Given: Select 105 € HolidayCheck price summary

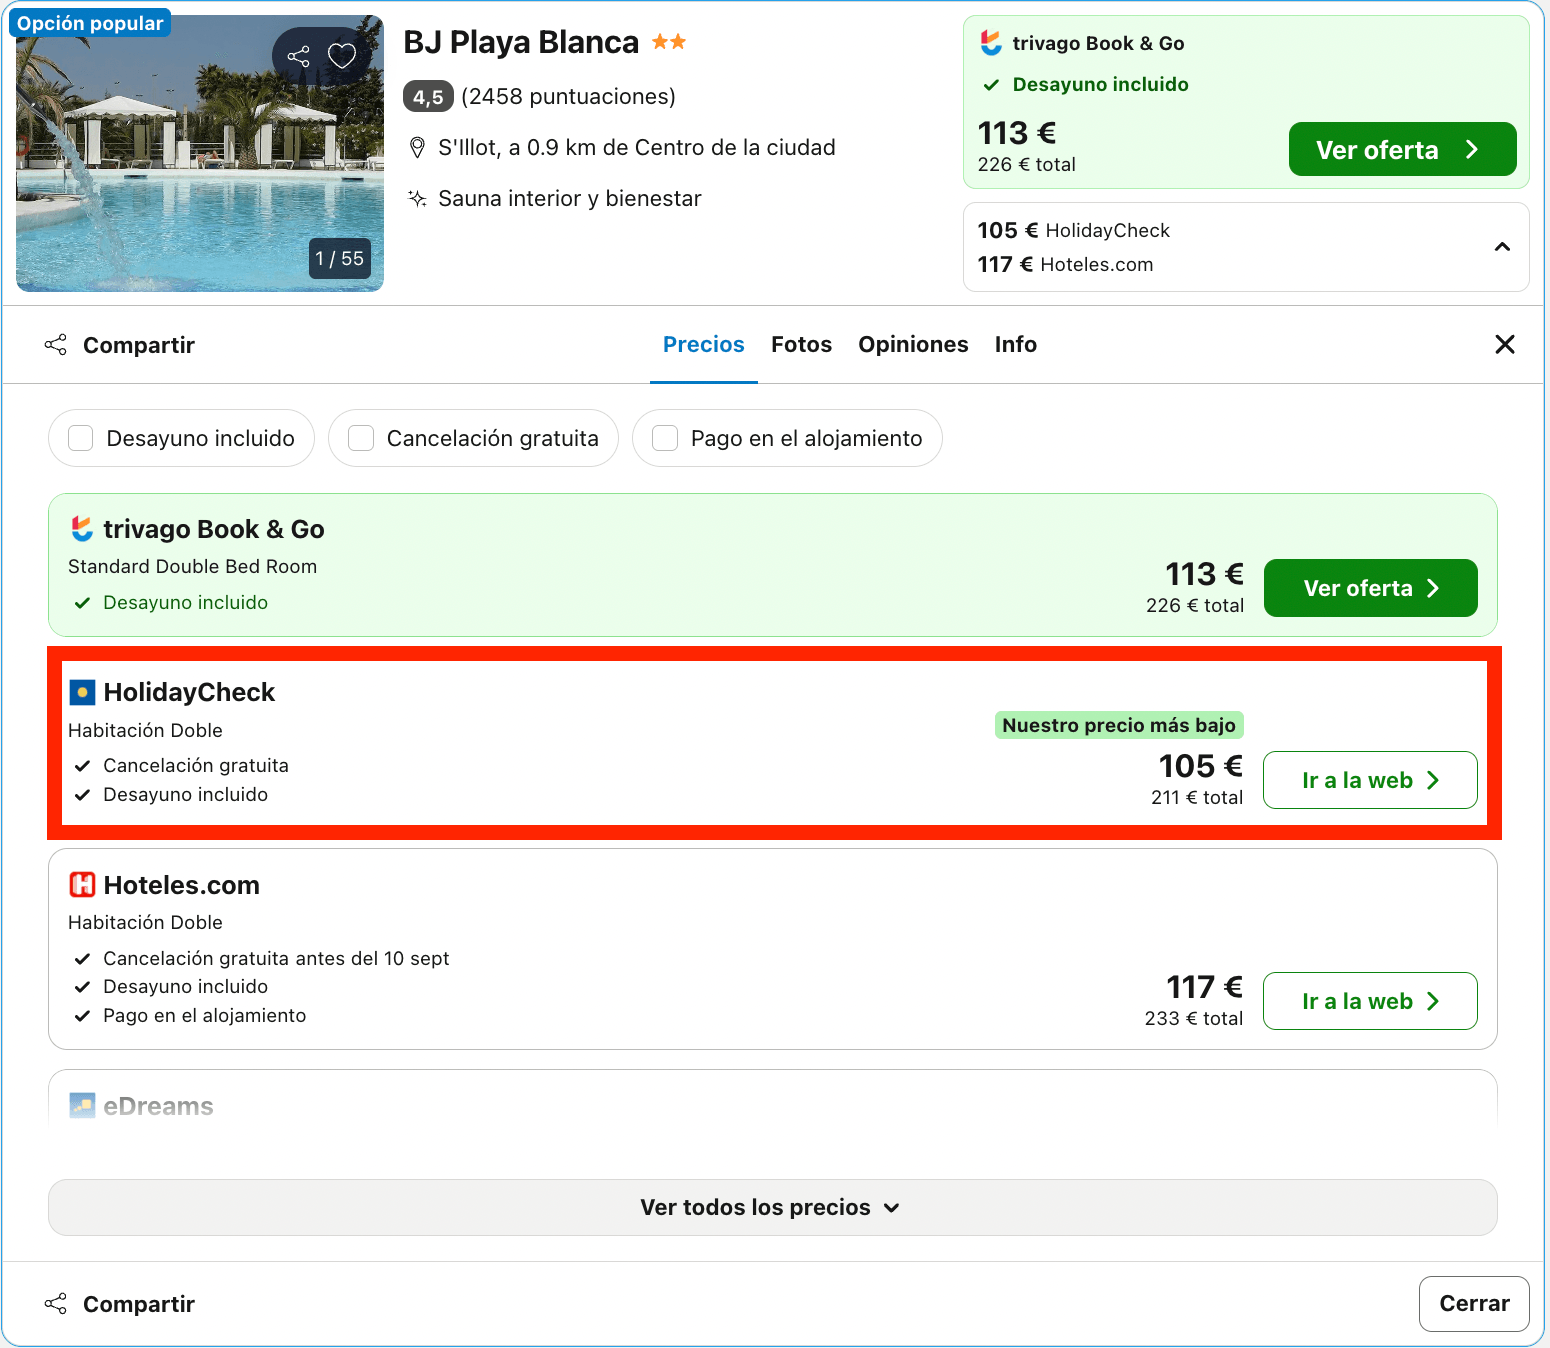Looking at the screenshot, I should point(1074,230).
